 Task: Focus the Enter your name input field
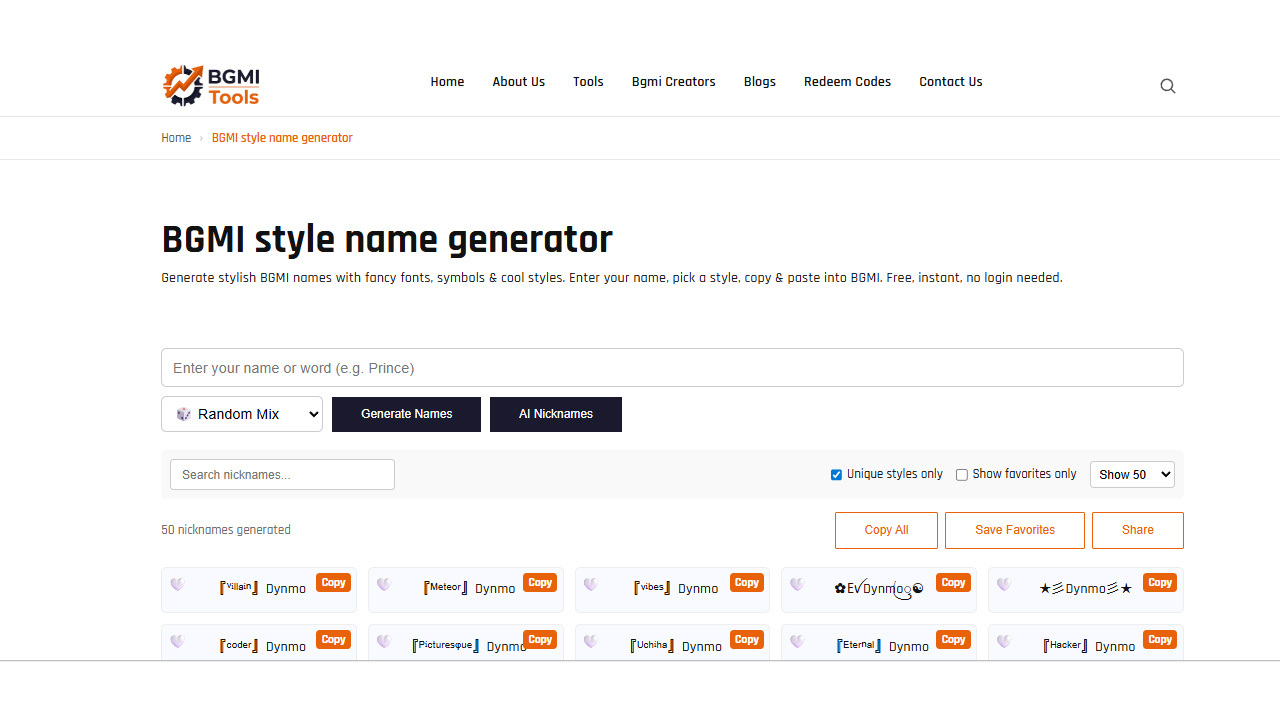672,368
